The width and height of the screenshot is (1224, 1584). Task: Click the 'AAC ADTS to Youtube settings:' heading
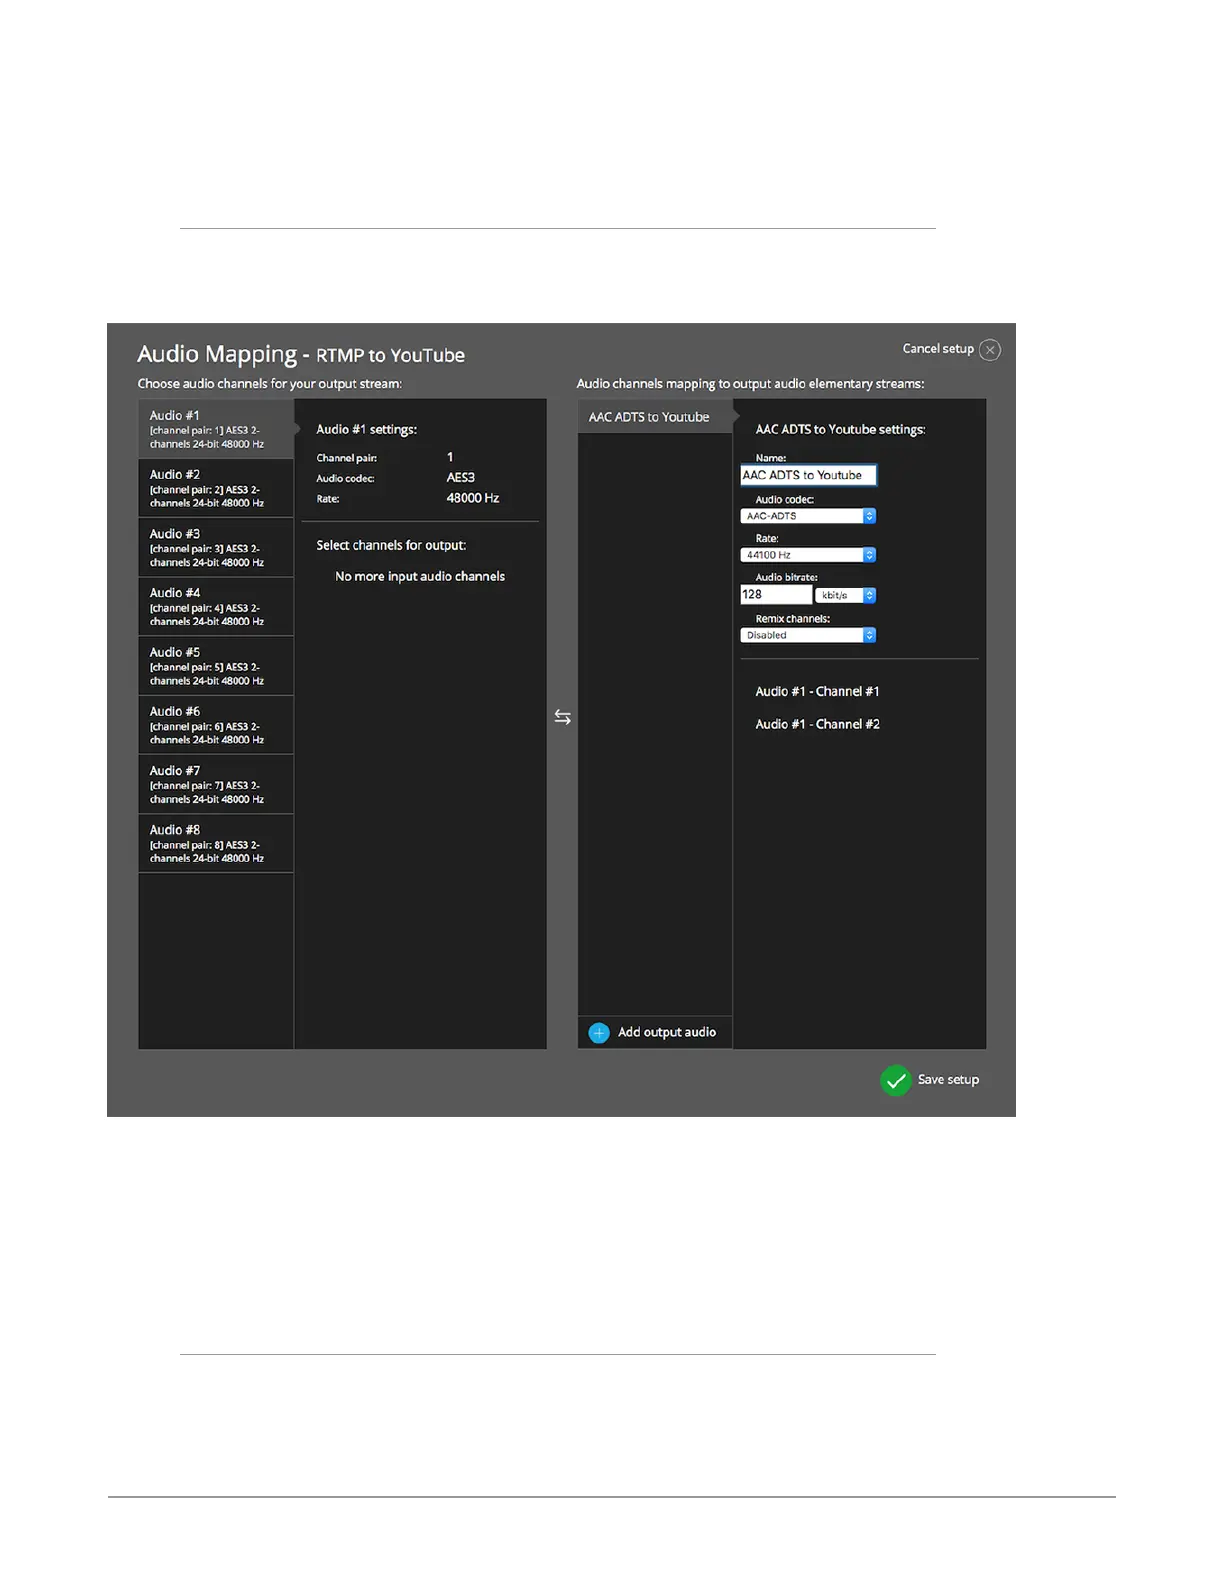pyautogui.click(x=840, y=430)
